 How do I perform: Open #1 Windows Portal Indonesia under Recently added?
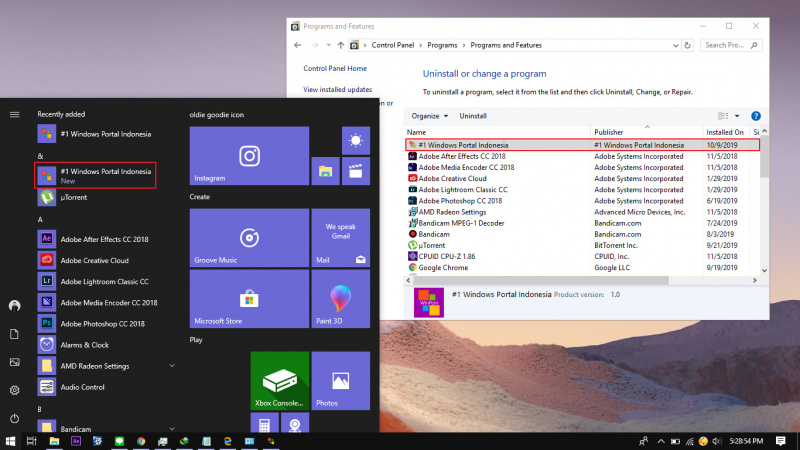pos(105,134)
